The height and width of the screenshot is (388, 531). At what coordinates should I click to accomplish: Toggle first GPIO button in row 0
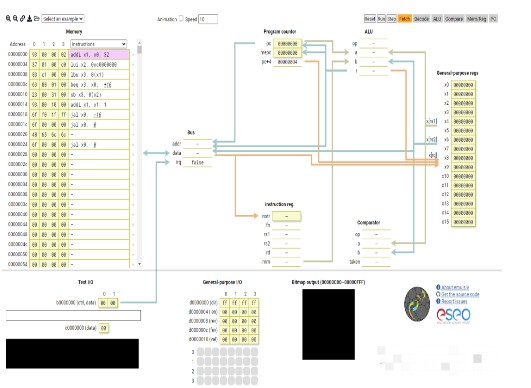tap(200, 352)
